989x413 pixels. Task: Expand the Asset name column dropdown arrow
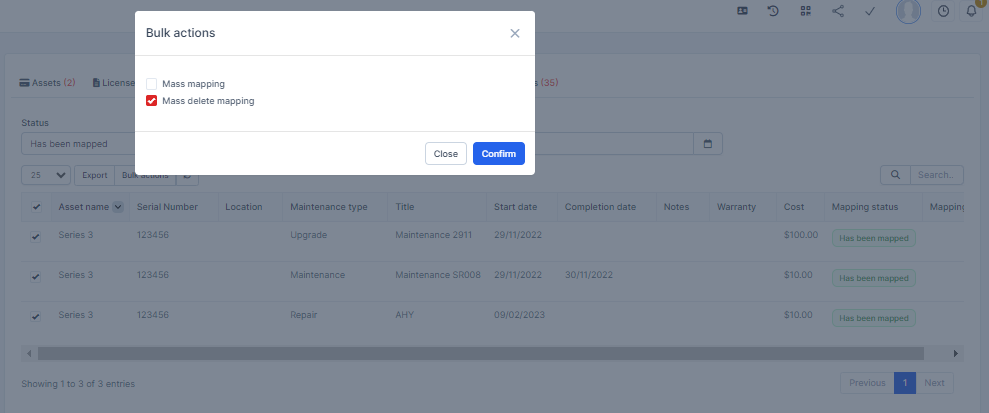coord(118,207)
